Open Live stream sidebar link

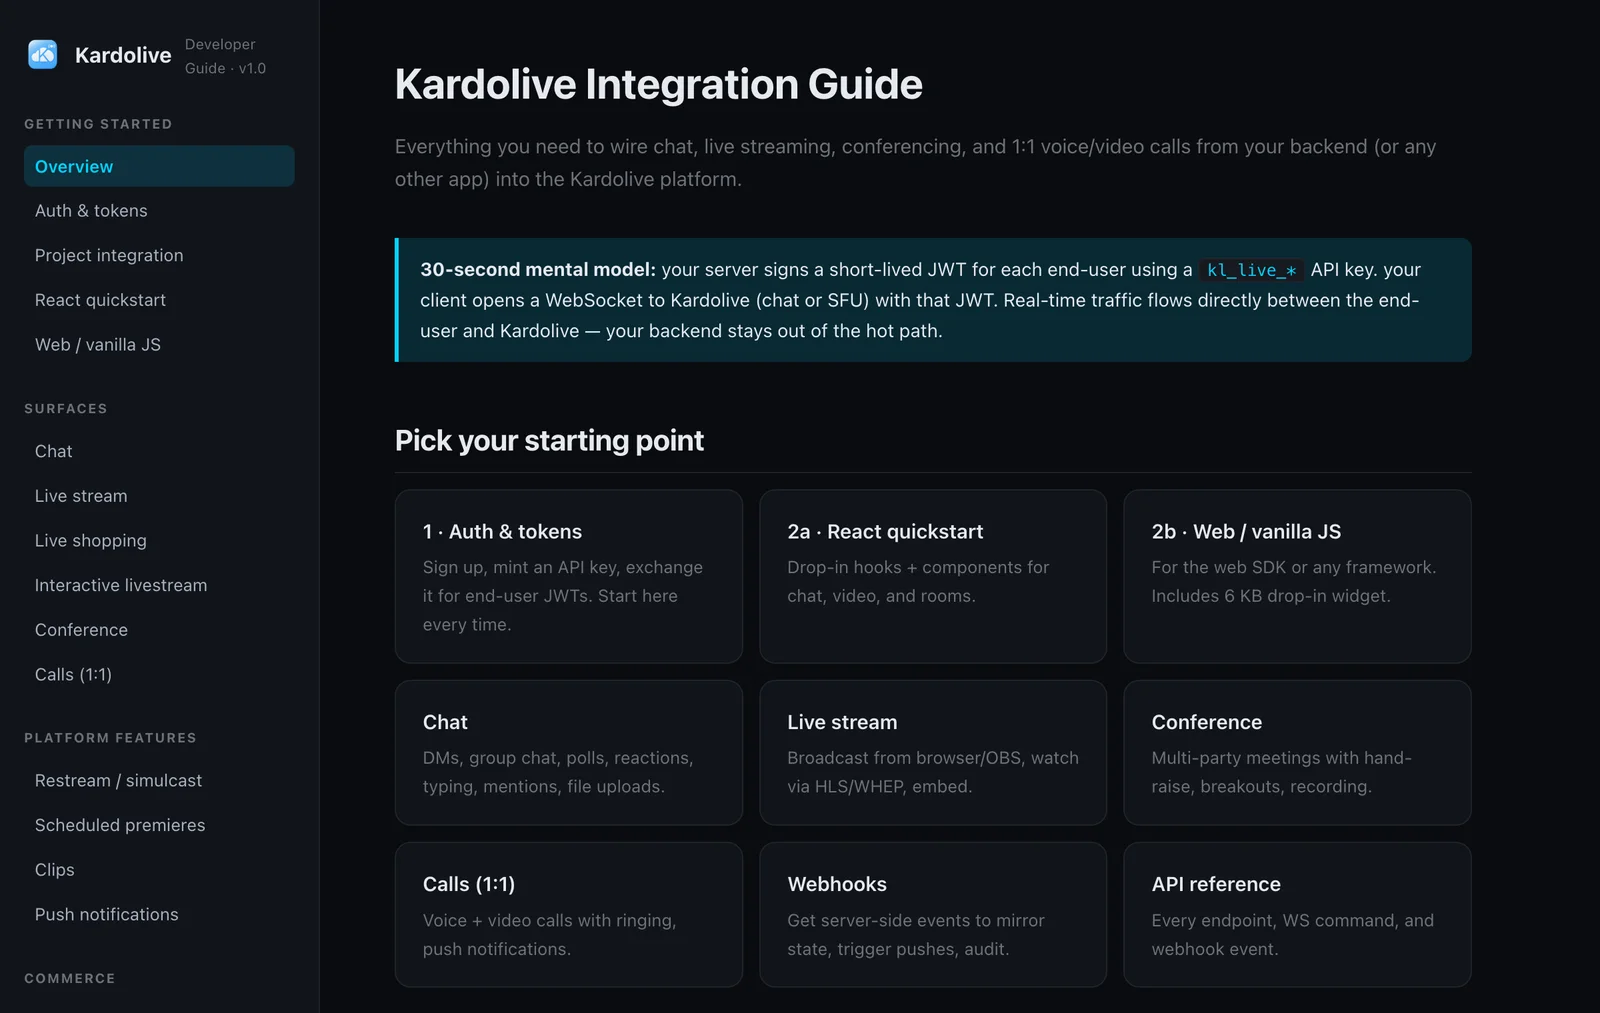tap(159, 496)
